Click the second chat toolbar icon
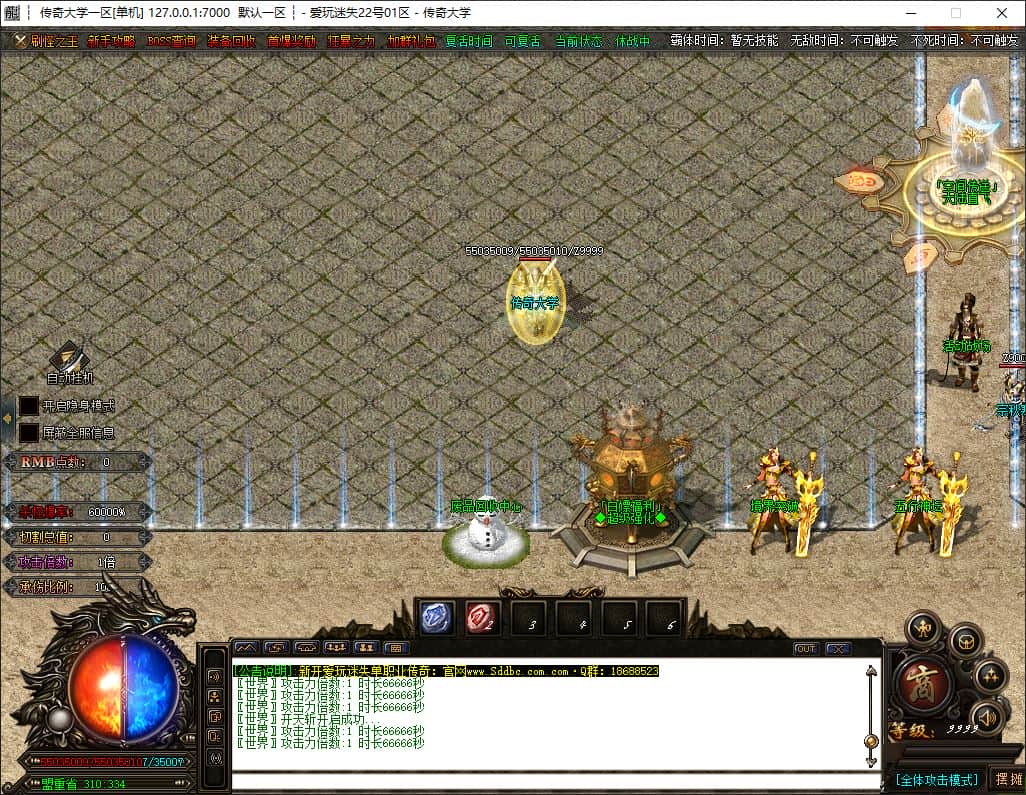Screen dimensions: 1026x795 click(277, 648)
